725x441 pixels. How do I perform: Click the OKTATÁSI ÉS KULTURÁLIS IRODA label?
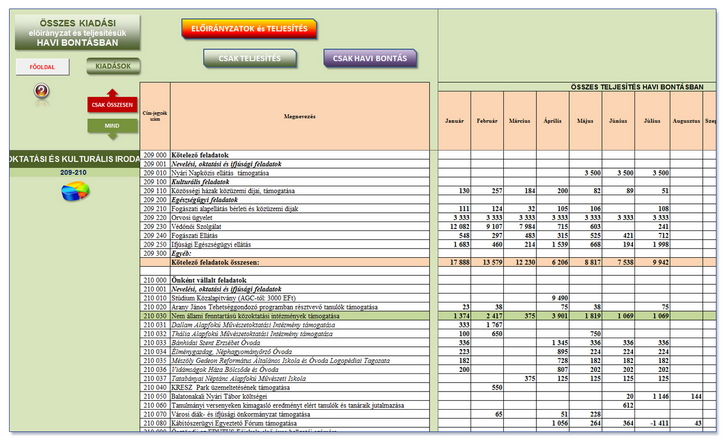tap(74, 159)
